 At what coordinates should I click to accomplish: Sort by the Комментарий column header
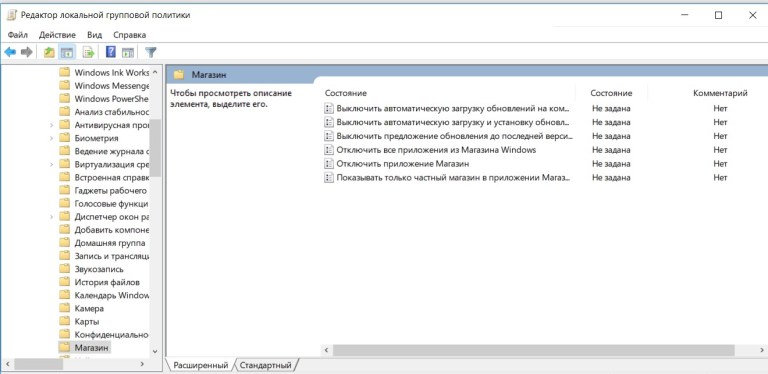(x=720, y=93)
